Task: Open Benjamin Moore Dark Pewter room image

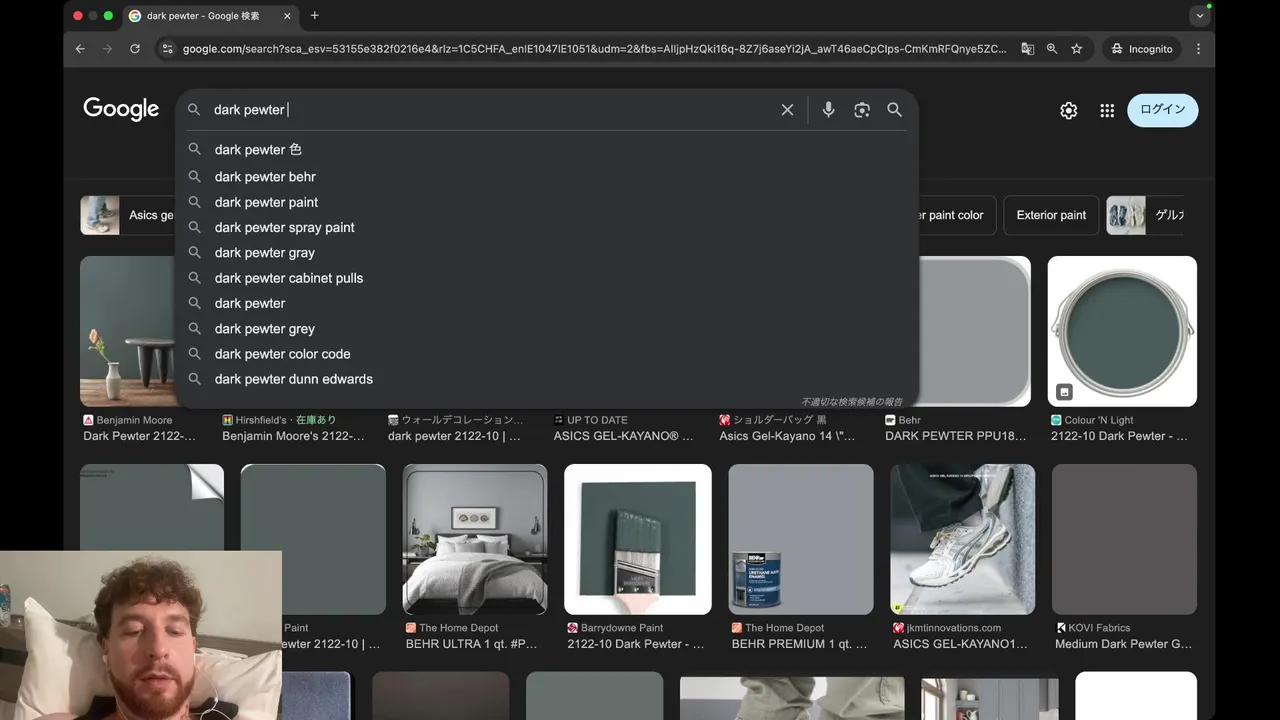Action: coord(128,331)
